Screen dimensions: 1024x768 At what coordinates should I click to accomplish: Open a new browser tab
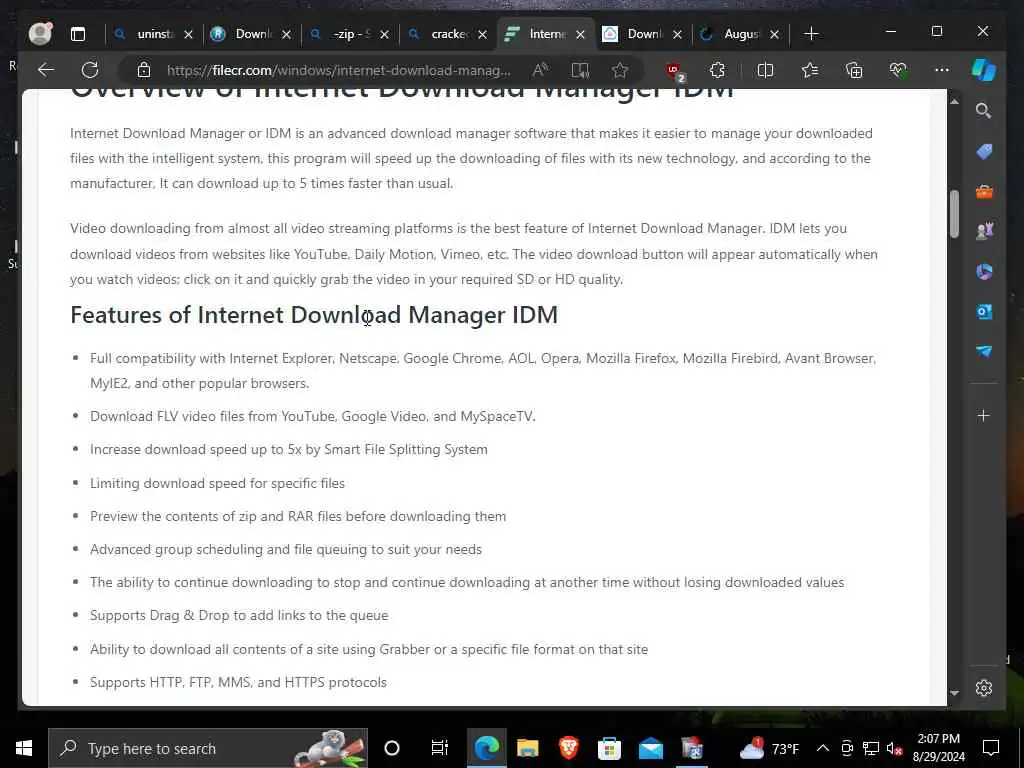point(811,34)
